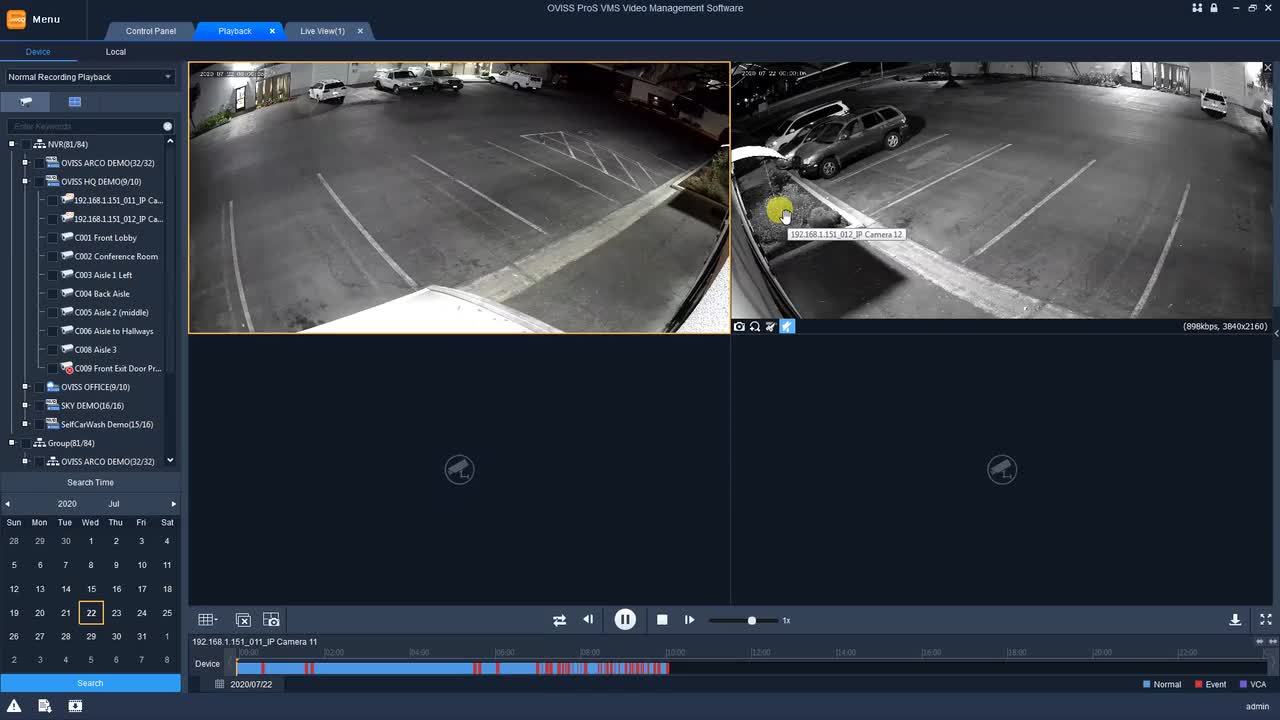Take a snapshot of the camera 12 pane

coord(739,327)
